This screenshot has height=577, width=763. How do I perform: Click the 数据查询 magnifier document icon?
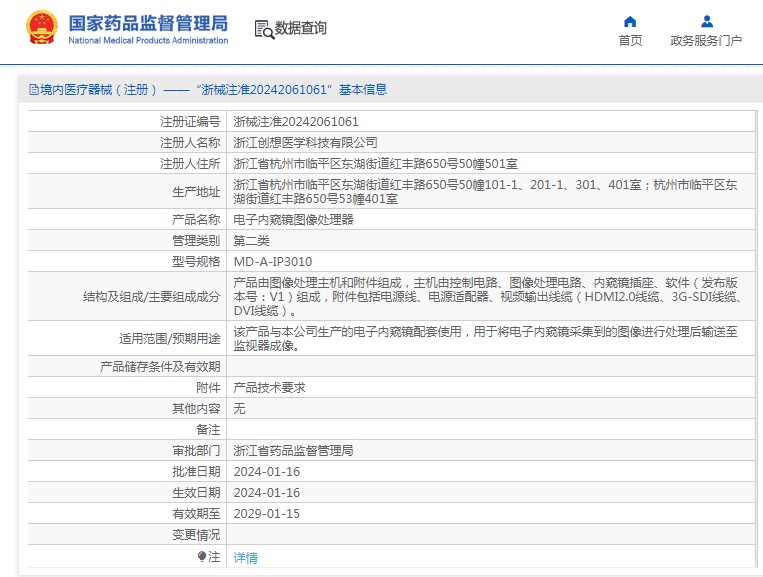(264, 29)
